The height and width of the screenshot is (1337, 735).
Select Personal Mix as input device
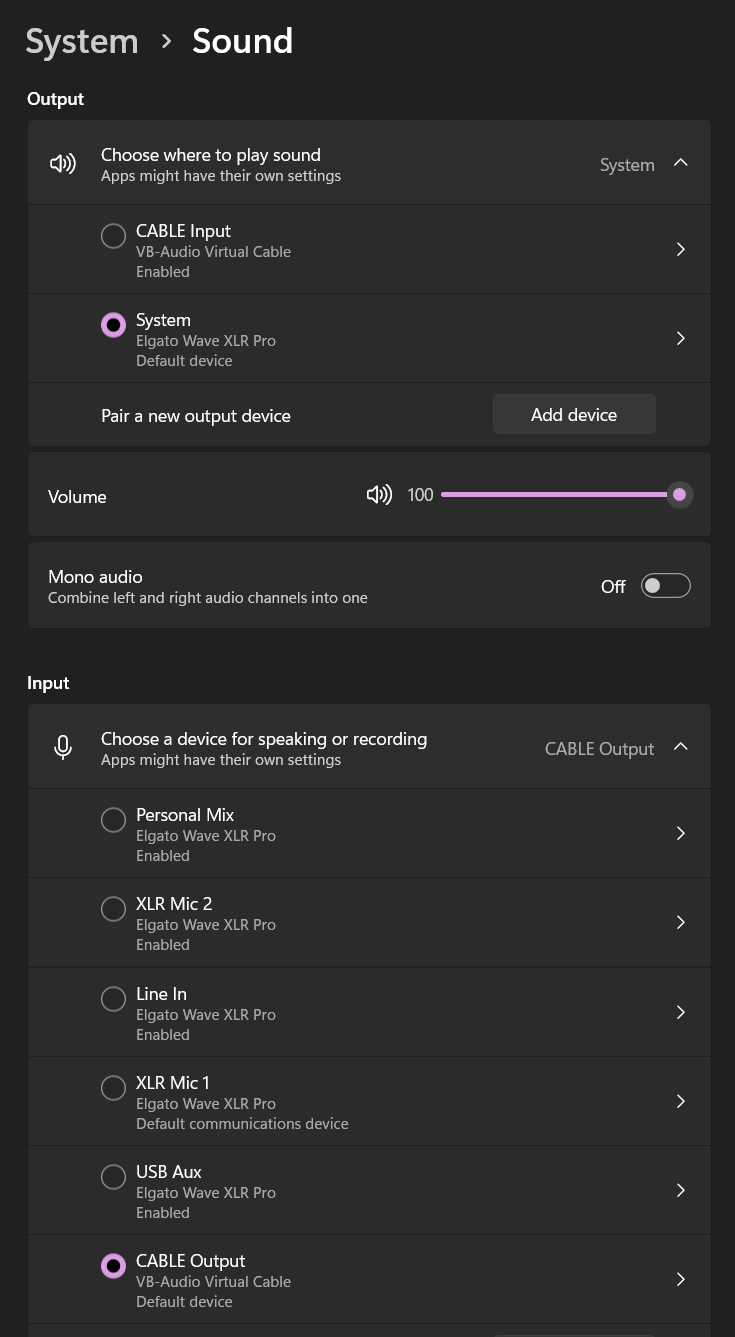(114, 820)
